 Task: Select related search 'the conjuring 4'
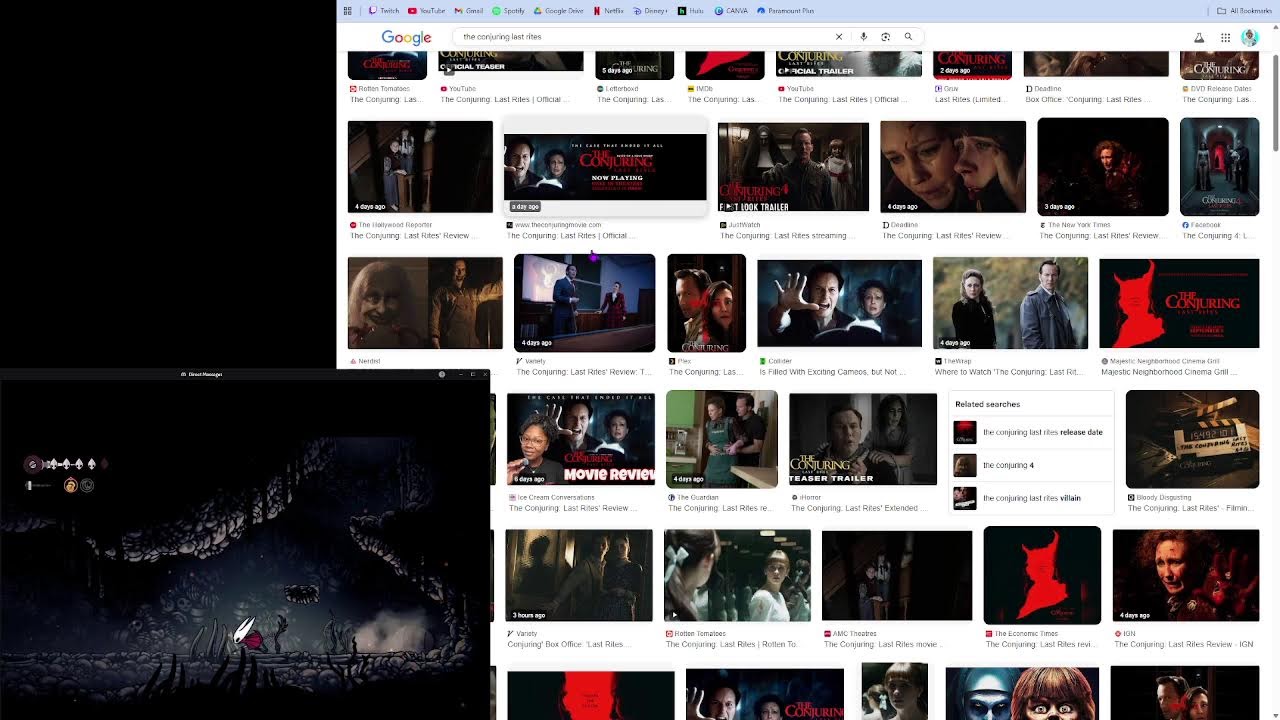click(x=1029, y=465)
